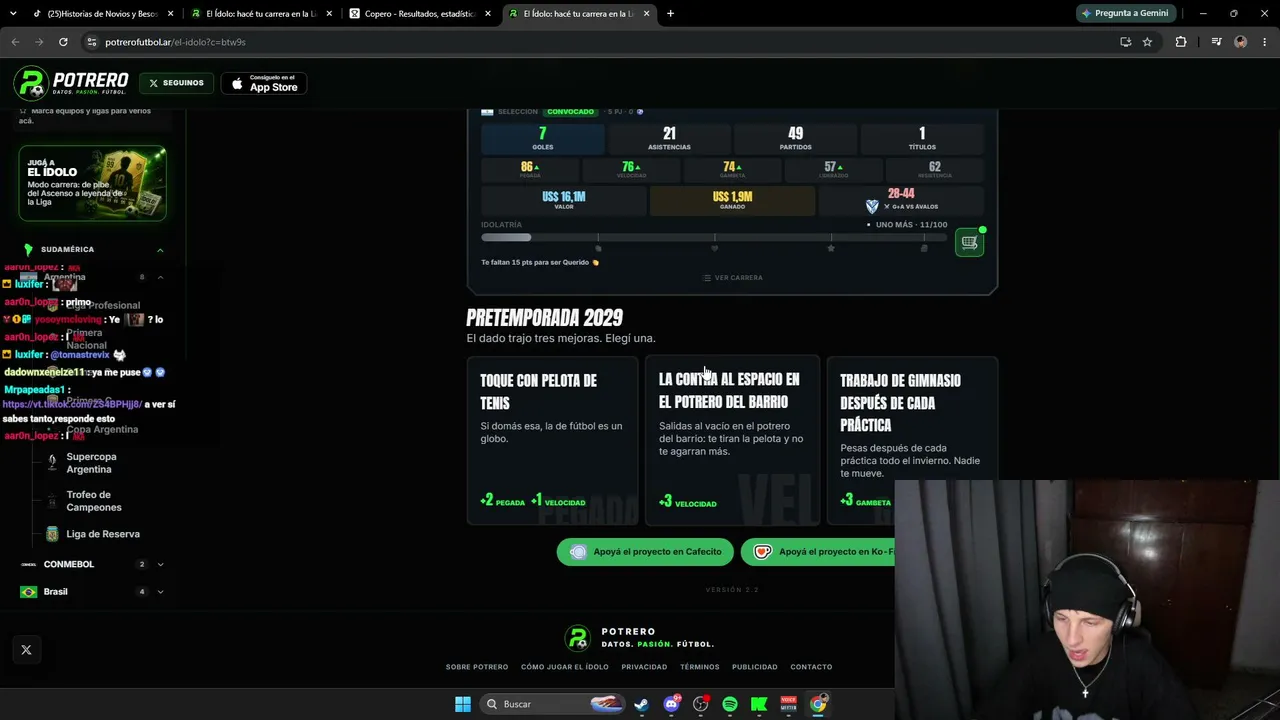Switch to the Copero Resultados tab
Image resolution: width=1280 pixels, height=720 pixels.
pyautogui.click(x=419, y=14)
